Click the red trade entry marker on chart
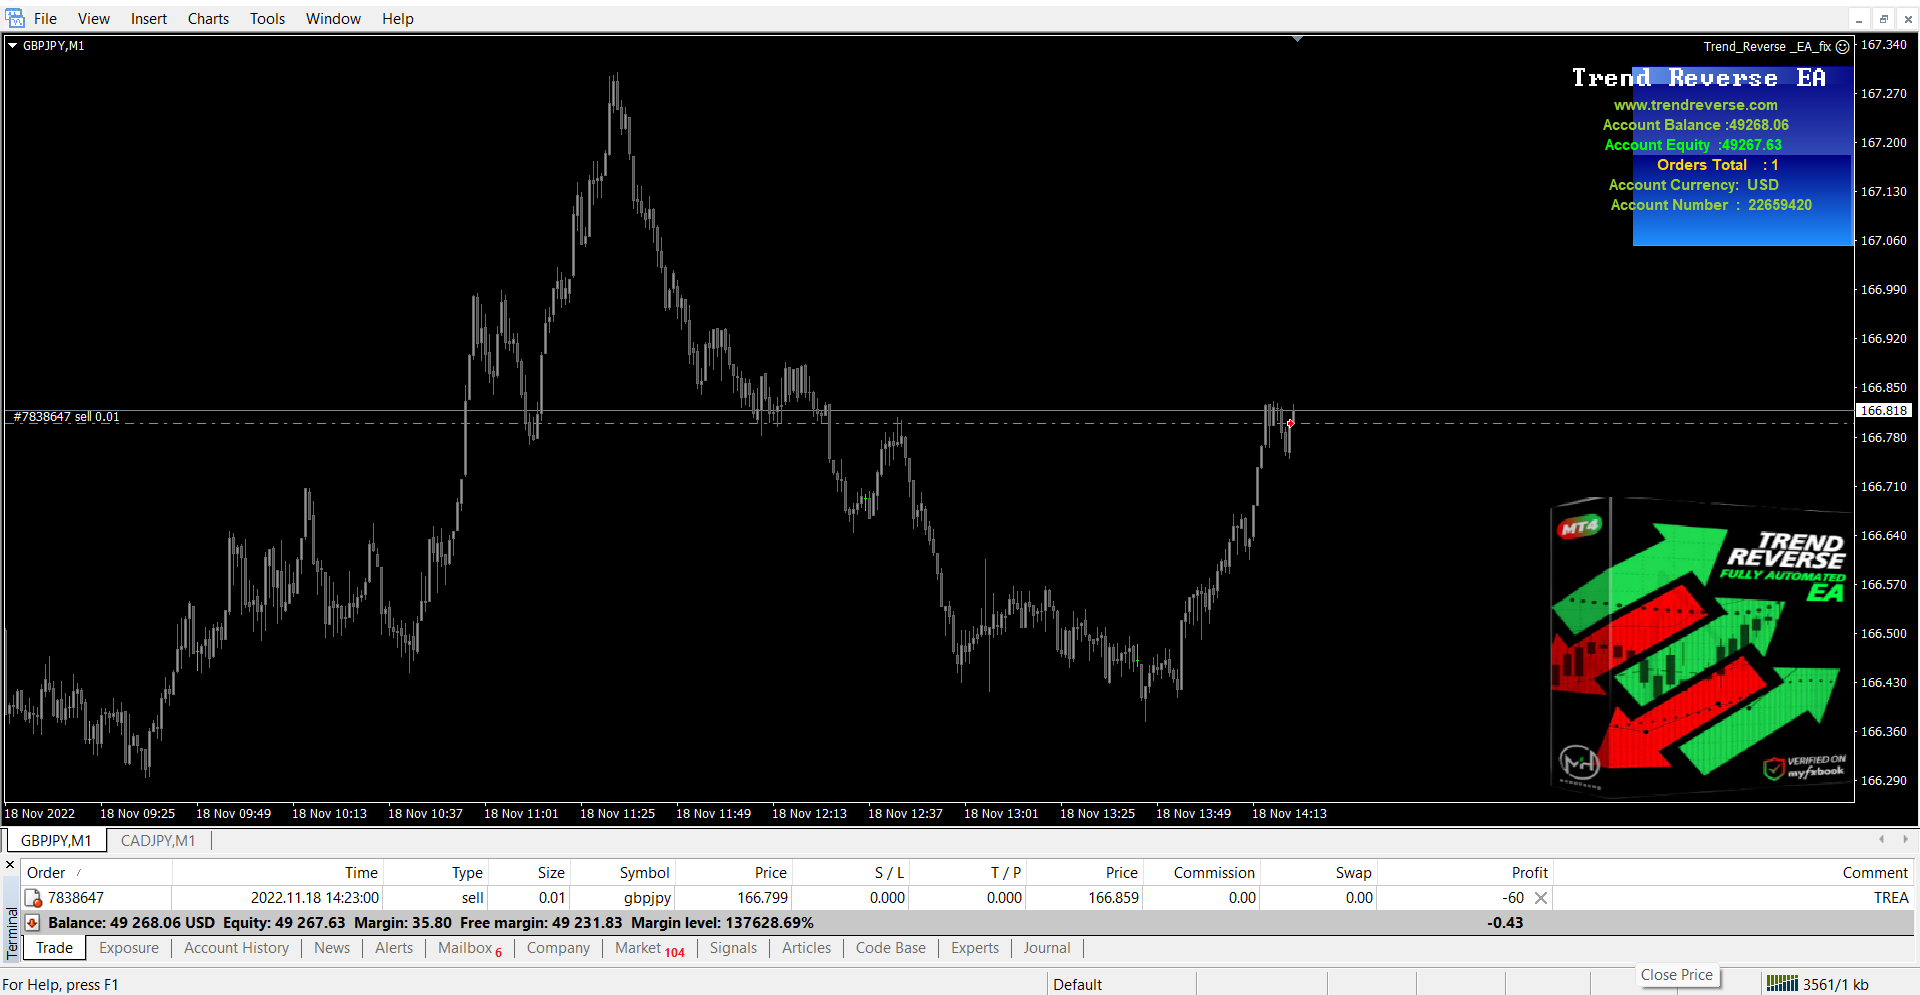 [x=1290, y=423]
